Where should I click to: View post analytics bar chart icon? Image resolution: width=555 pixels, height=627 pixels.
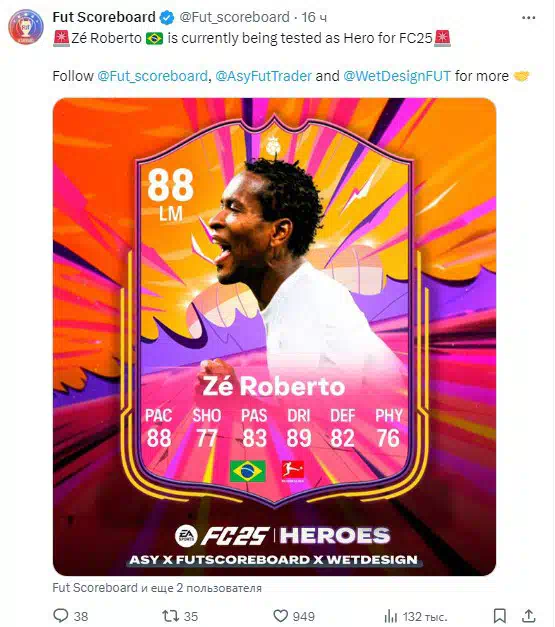[391, 616]
